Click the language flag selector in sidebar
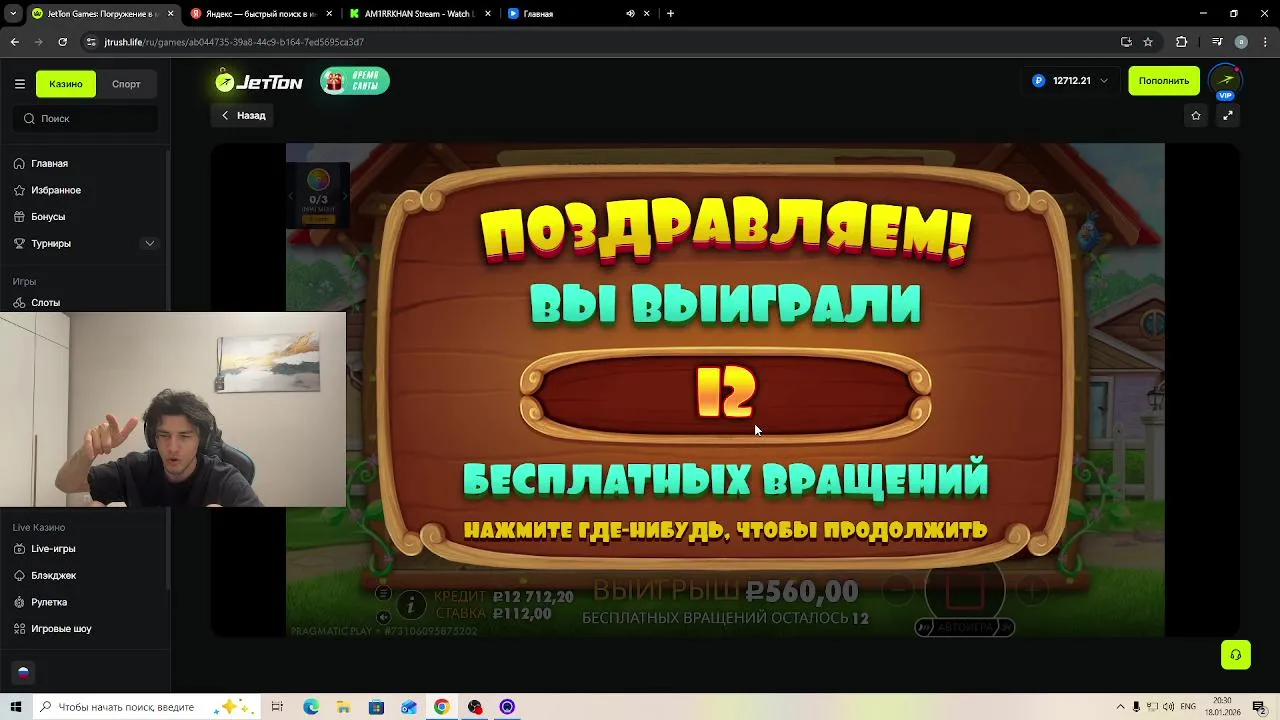This screenshot has height=720, width=1280. coord(23,673)
